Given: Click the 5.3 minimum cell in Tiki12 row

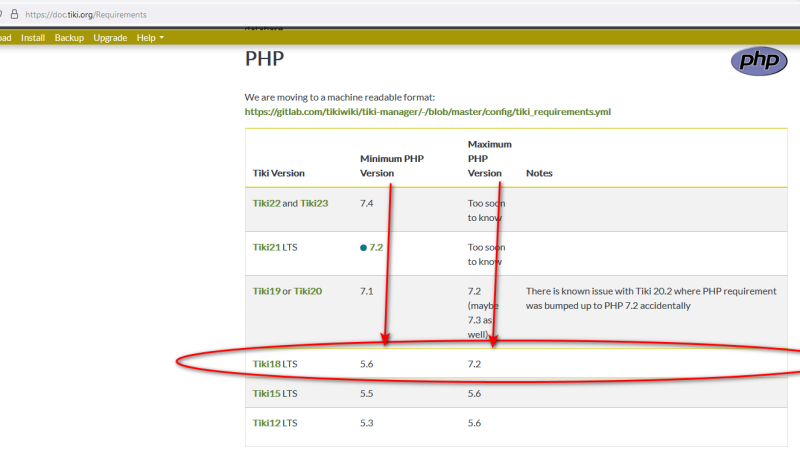Looking at the screenshot, I should [366, 423].
